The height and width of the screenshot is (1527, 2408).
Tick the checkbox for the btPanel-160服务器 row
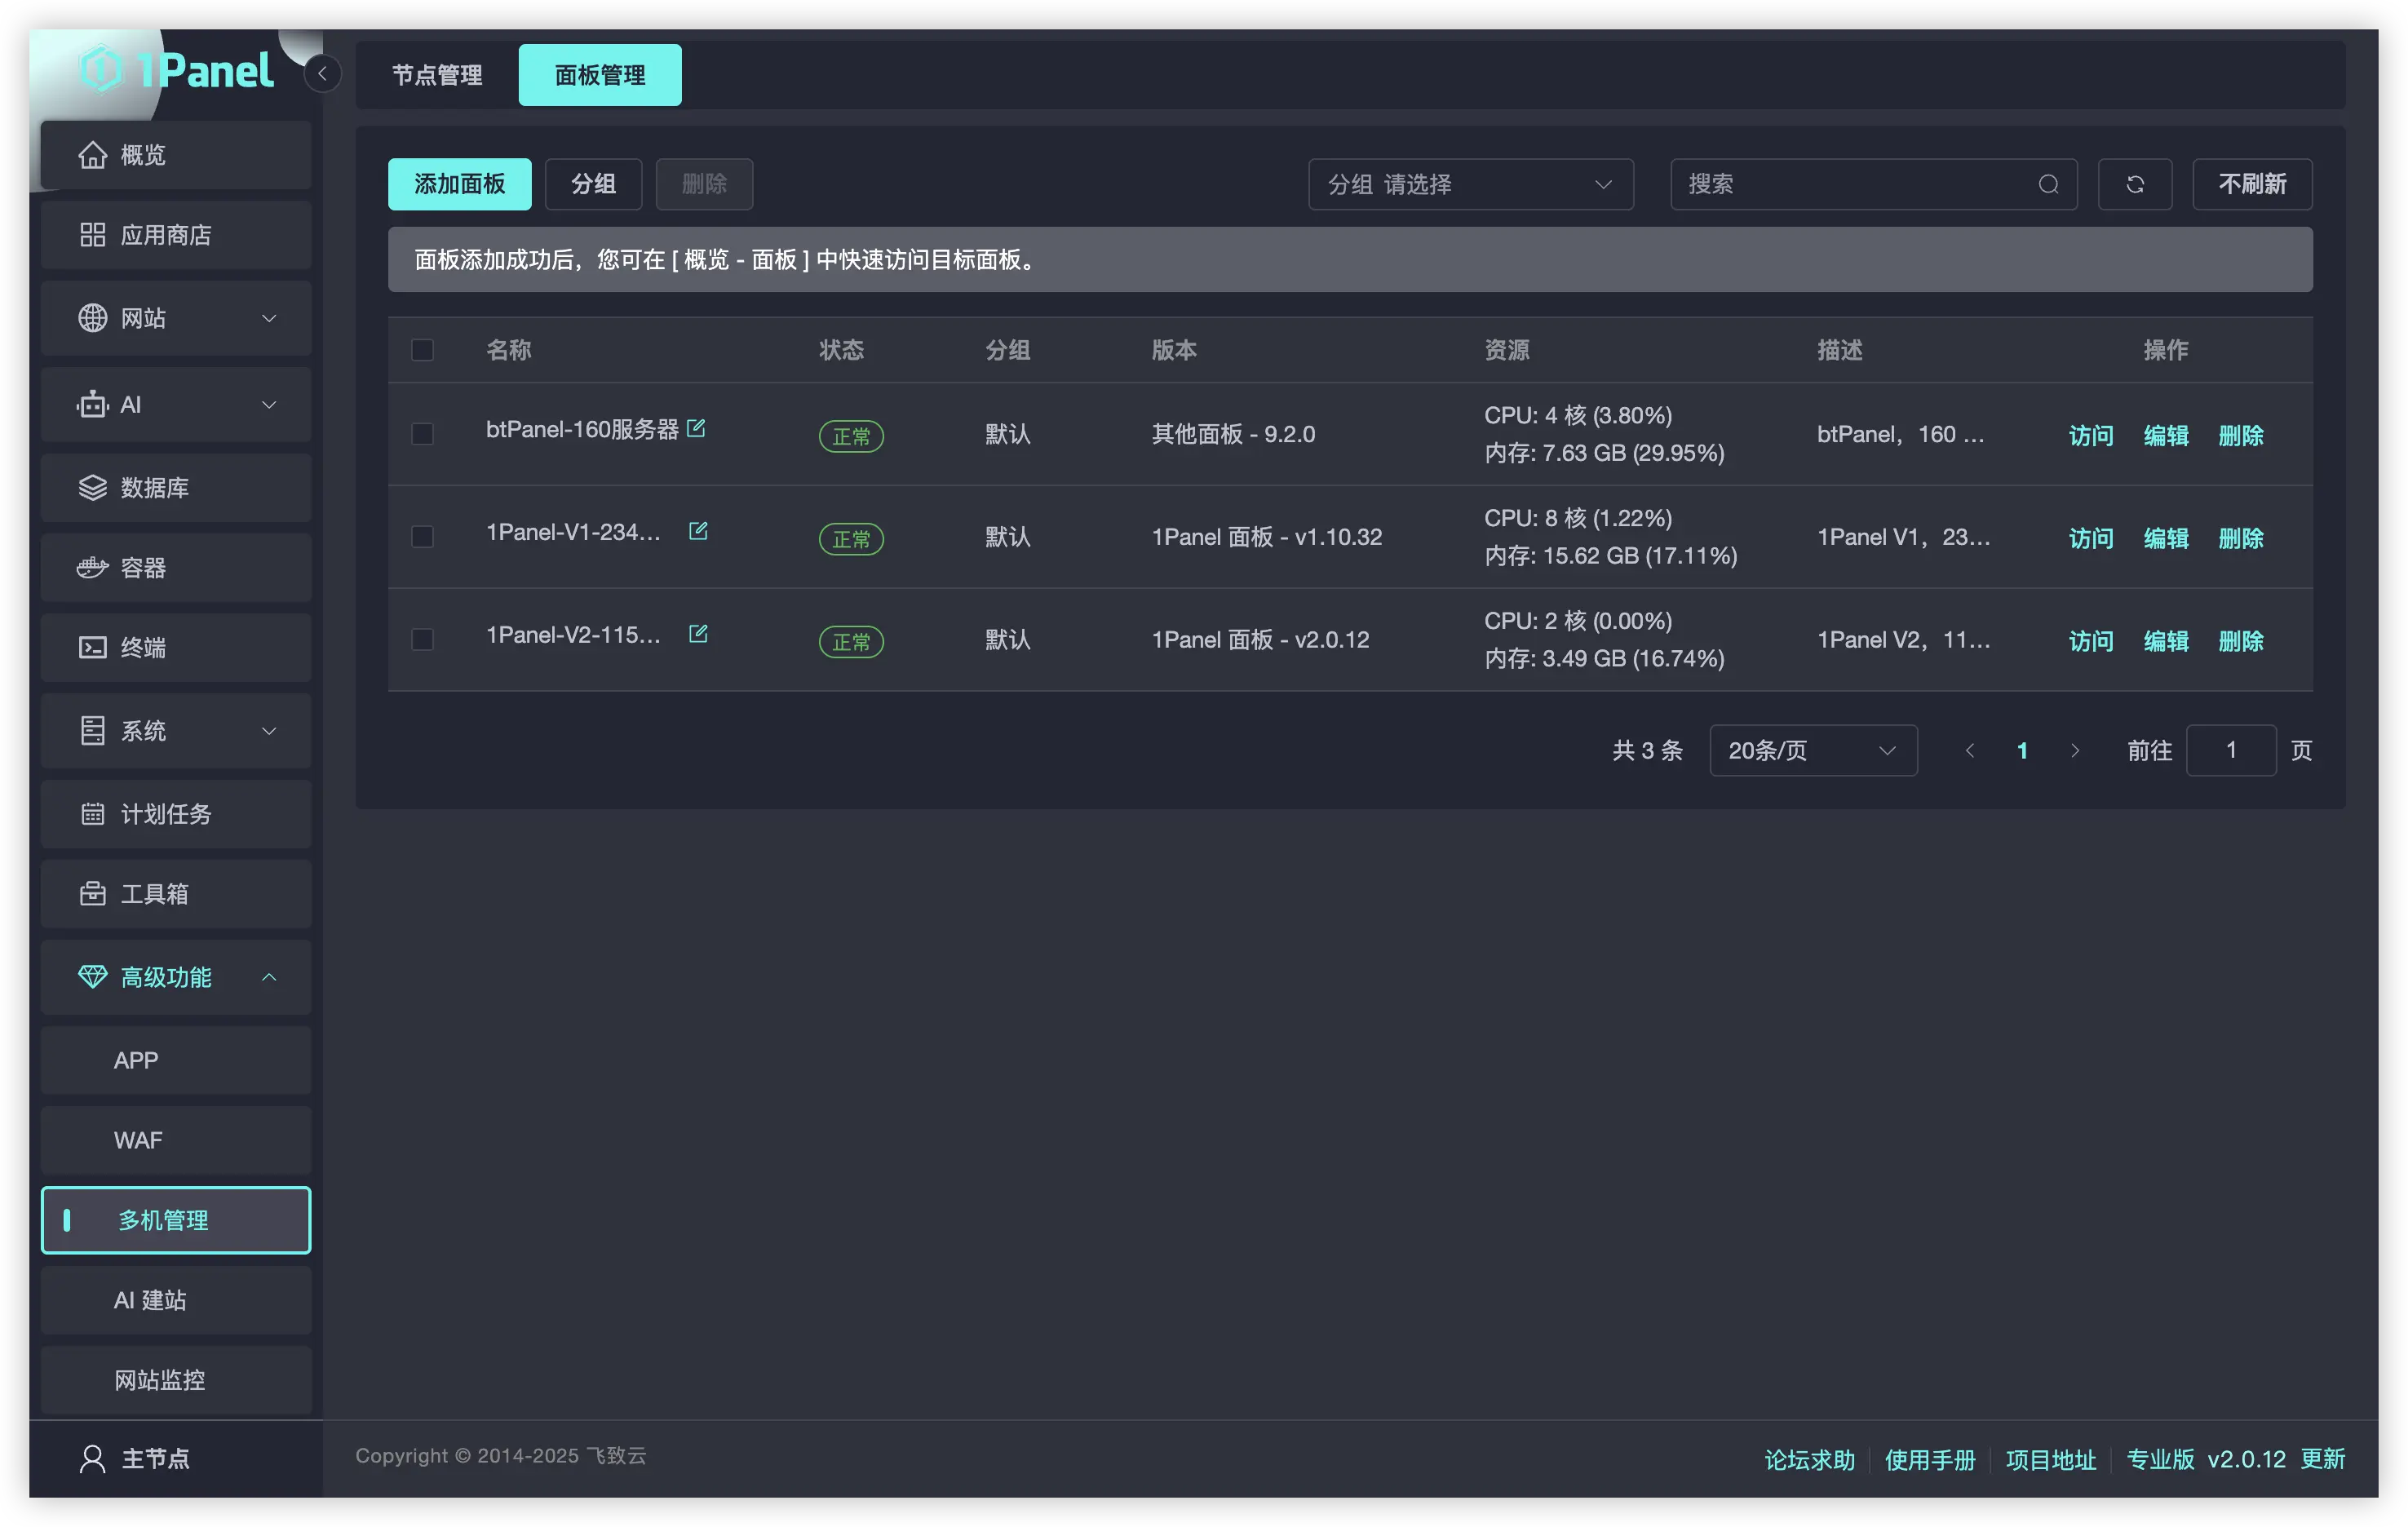point(422,434)
